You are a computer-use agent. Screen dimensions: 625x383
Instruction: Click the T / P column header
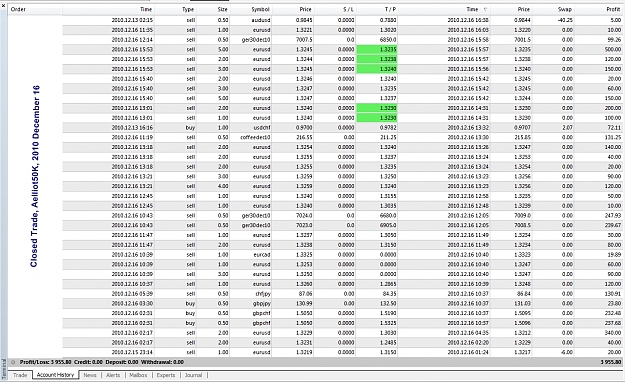click(389, 9)
